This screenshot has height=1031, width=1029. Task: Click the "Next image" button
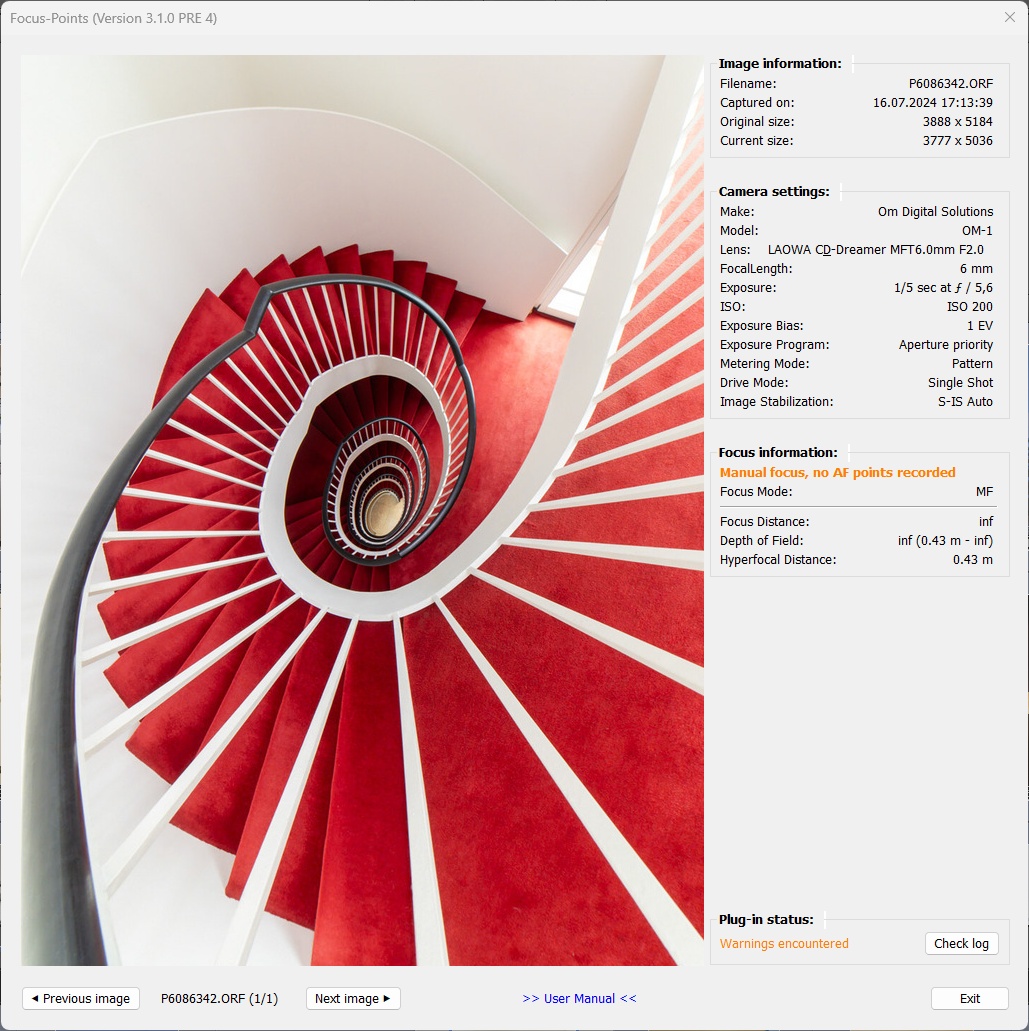pyautogui.click(x=353, y=998)
